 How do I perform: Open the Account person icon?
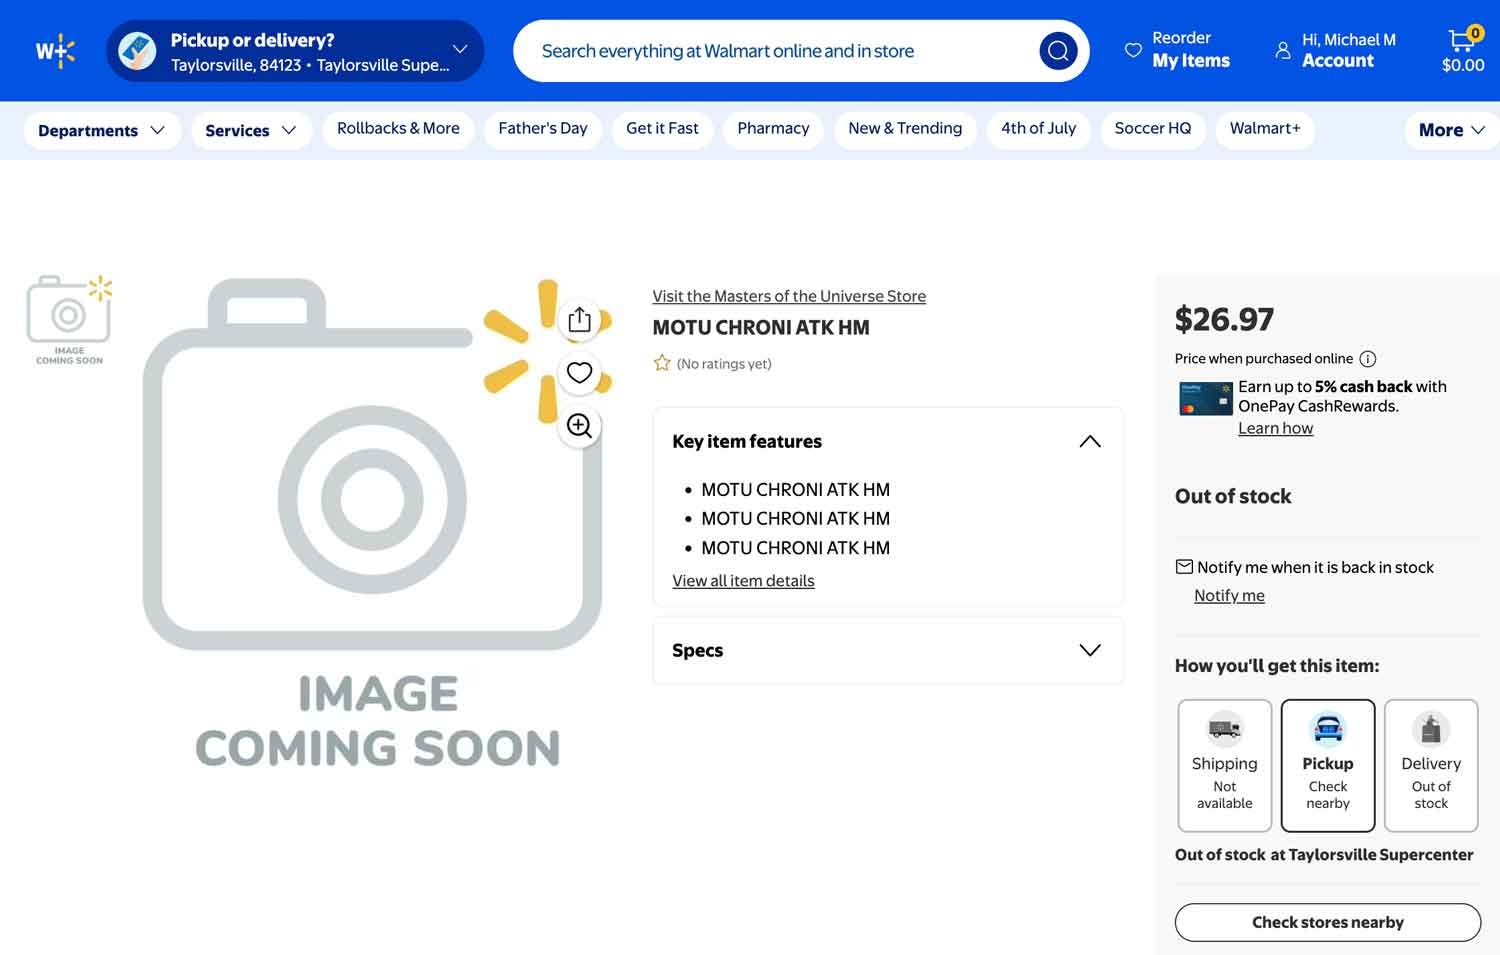(1283, 50)
